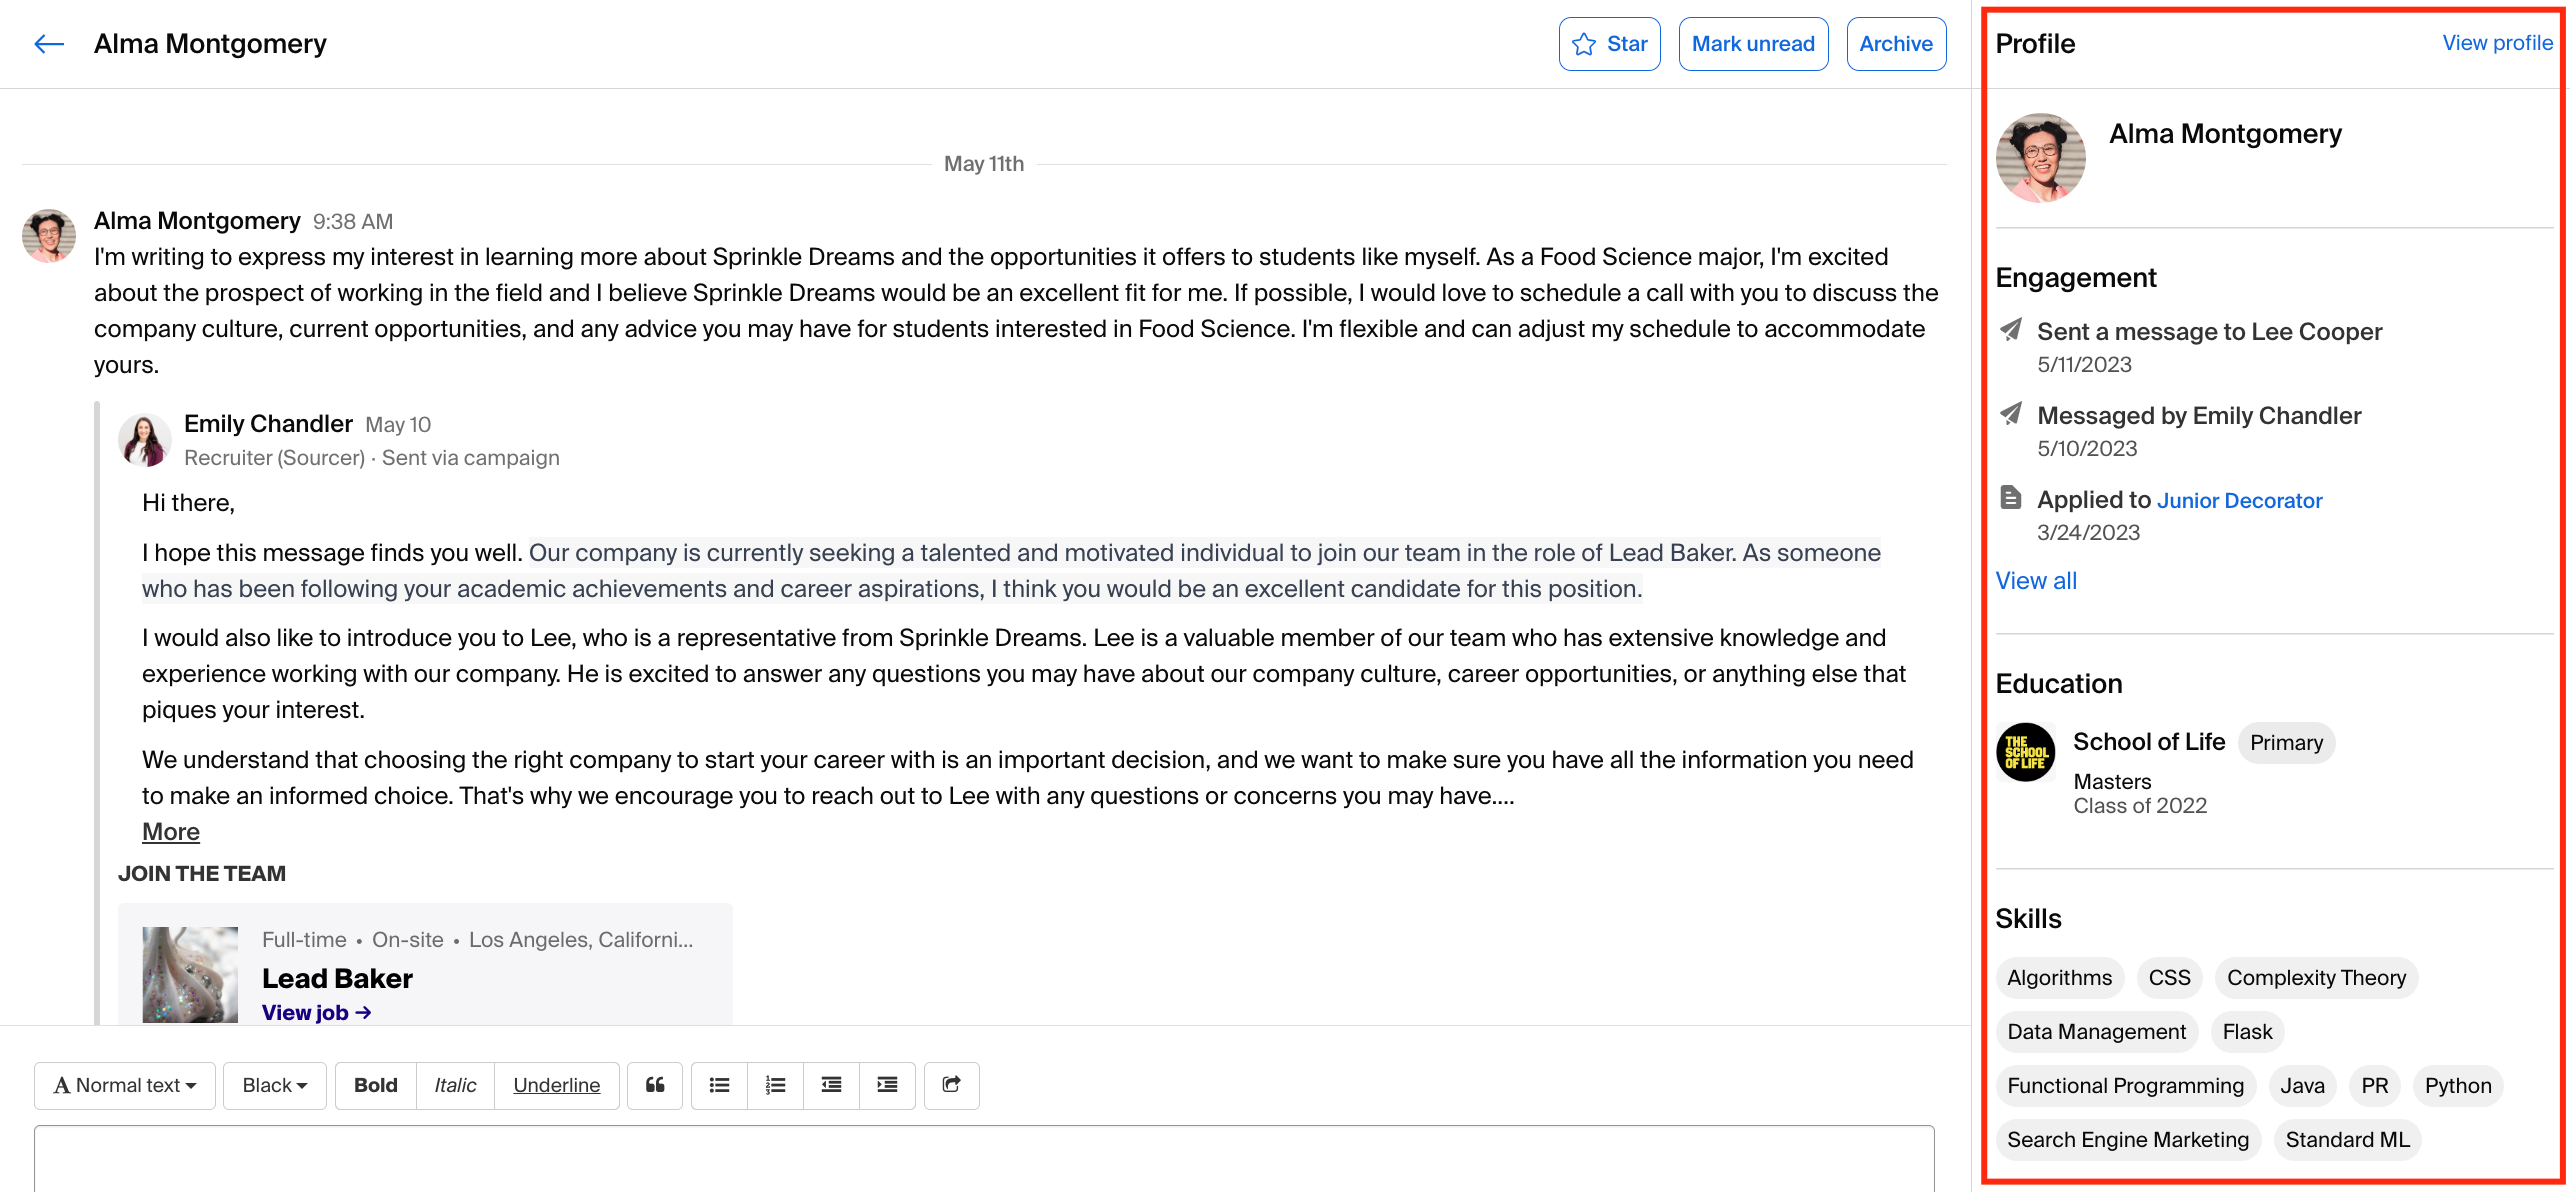Click the Search Engine Marketing skill tag

(2127, 1140)
